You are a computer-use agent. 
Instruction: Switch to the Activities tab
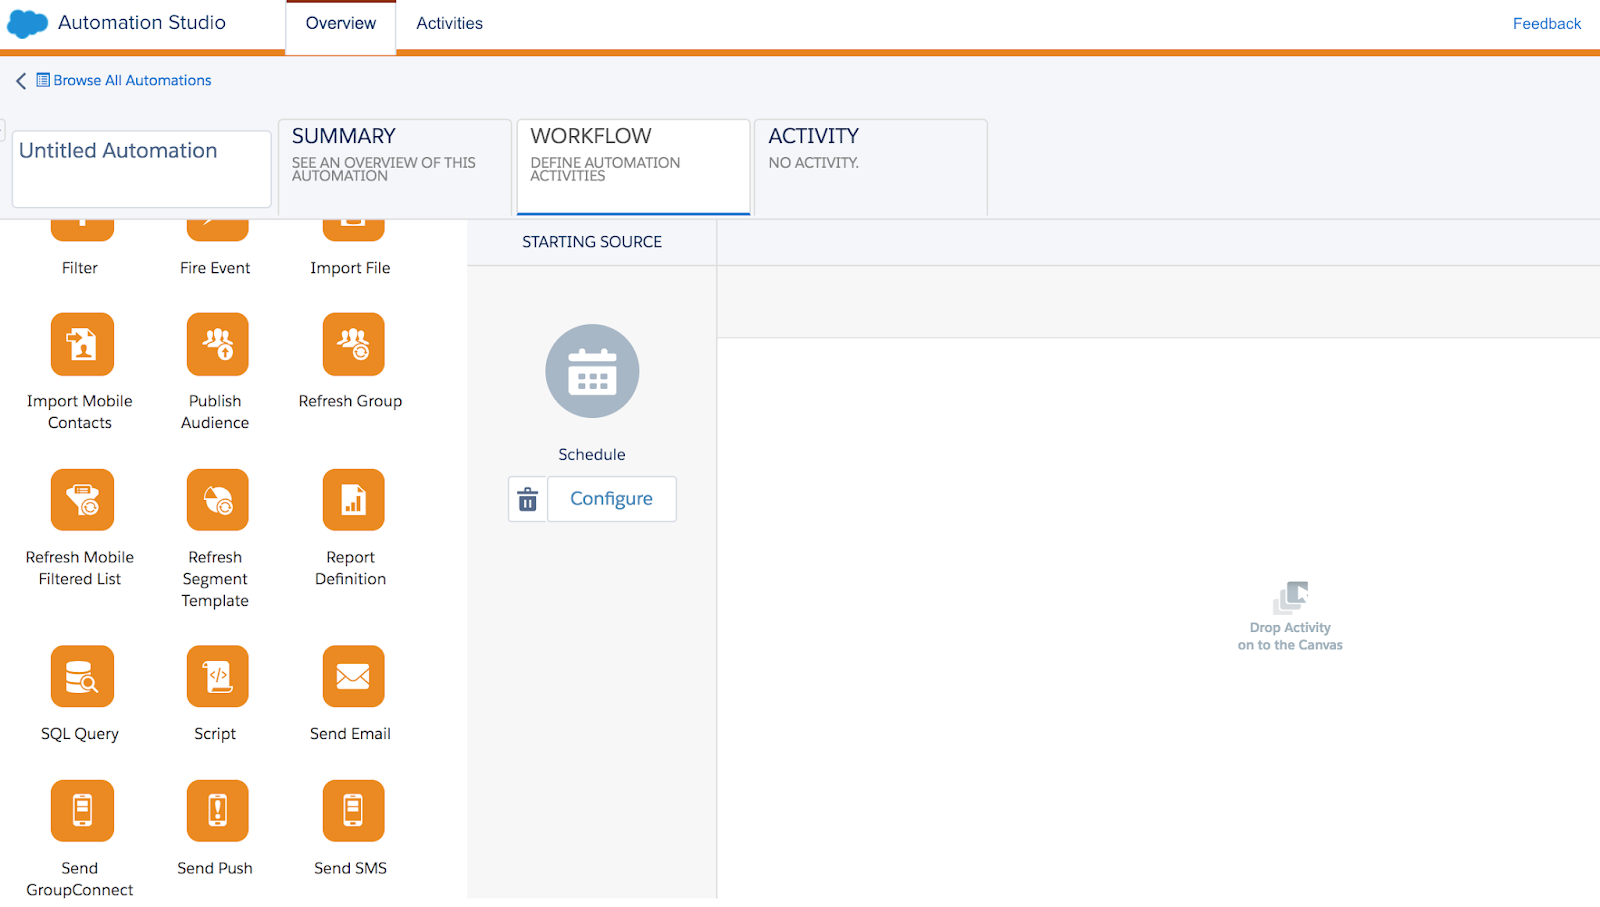(x=448, y=23)
